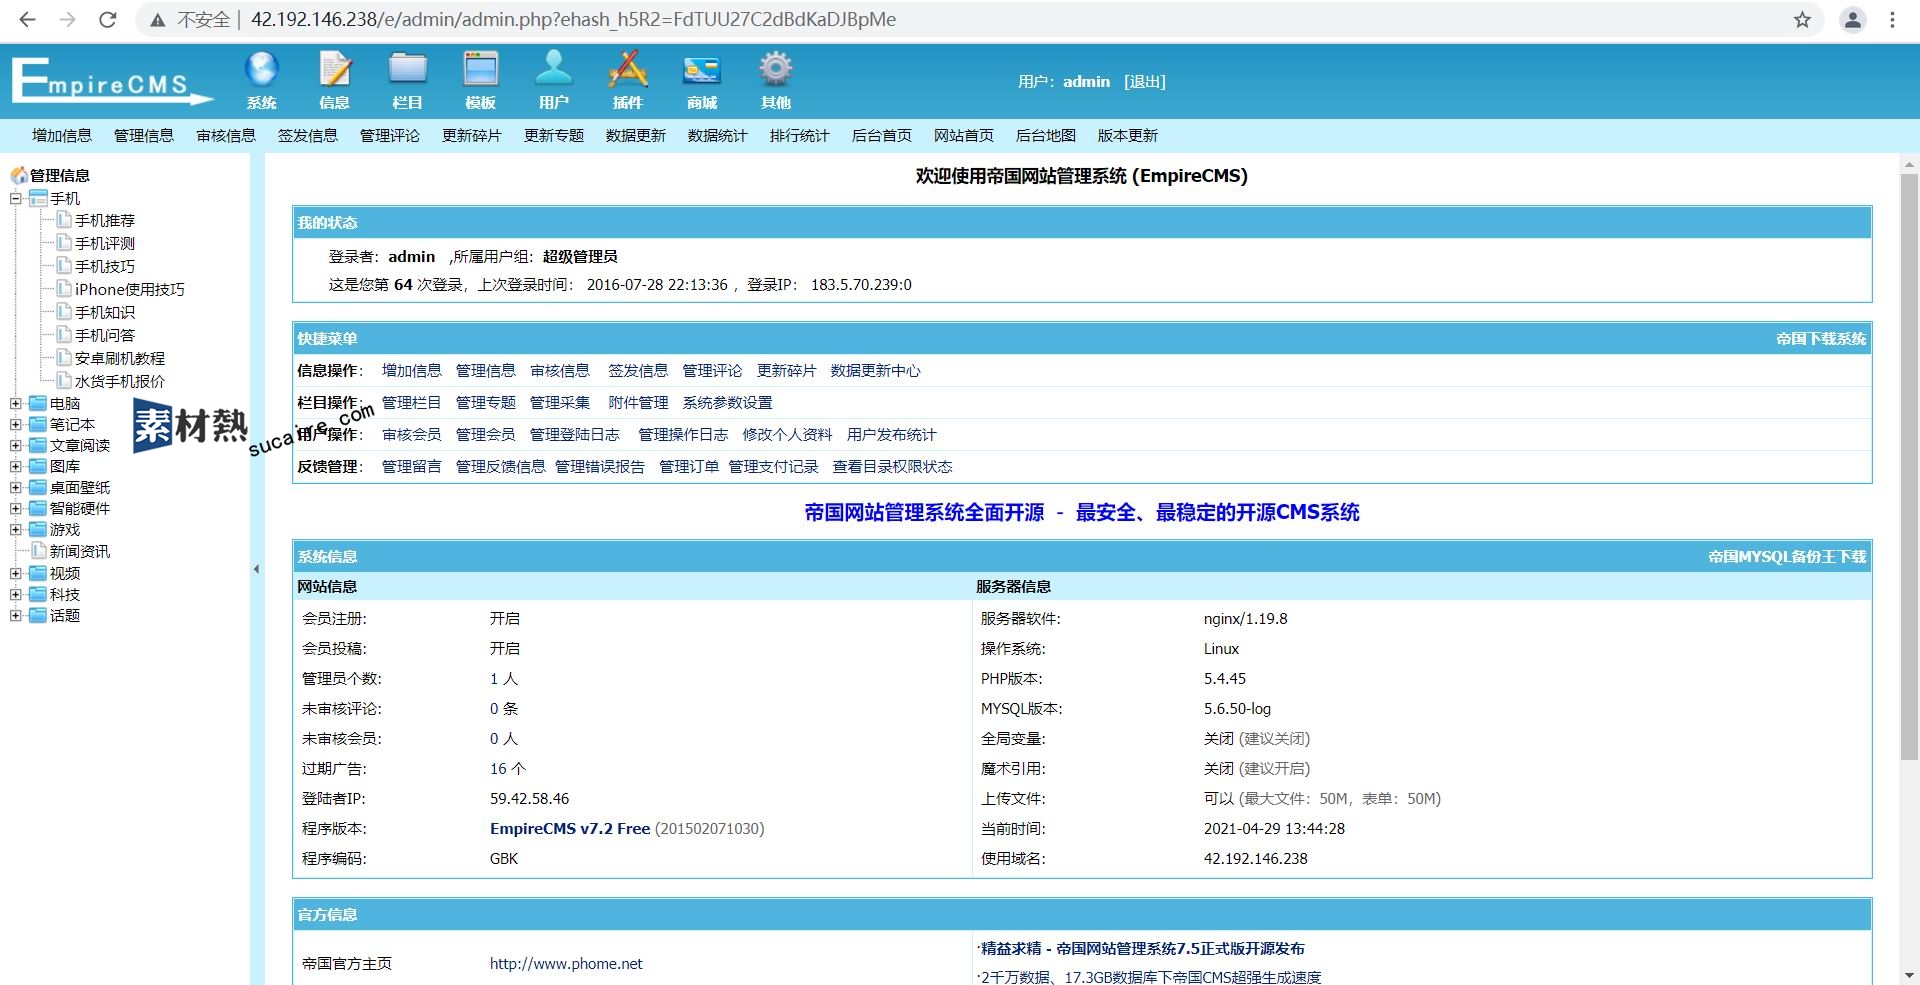The height and width of the screenshot is (985, 1920).
Task: Click browser back arrow
Action: [27, 19]
